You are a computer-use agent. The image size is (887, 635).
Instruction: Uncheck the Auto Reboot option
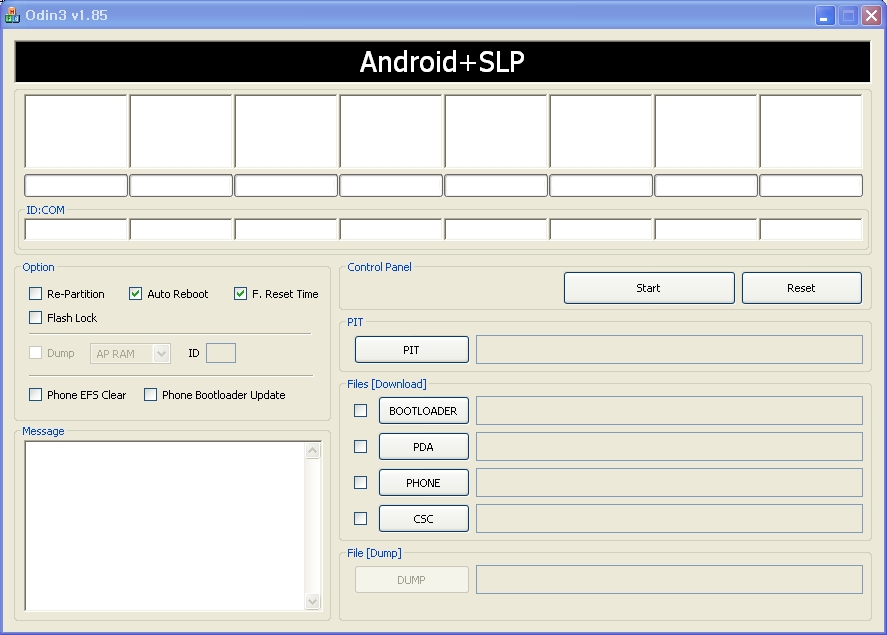click(136, 294)
